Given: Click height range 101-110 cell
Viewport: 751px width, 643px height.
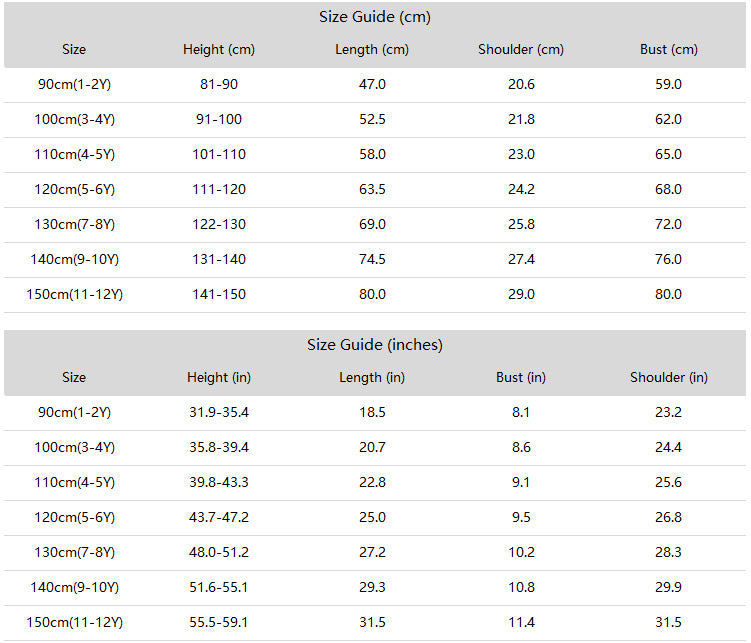Looking at the screenshot, I should [x=219, y=154].
